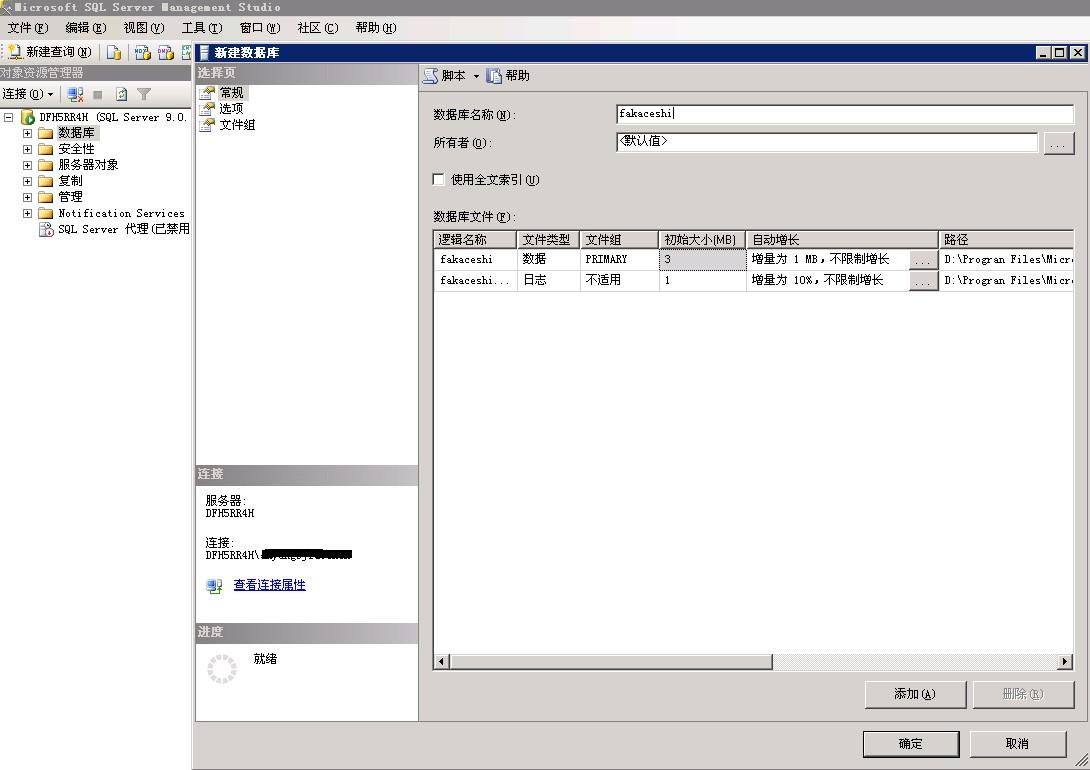Click the horizontal scrollbar thumb in file grid
This screenshot has width=1090, height=770.
610,662
